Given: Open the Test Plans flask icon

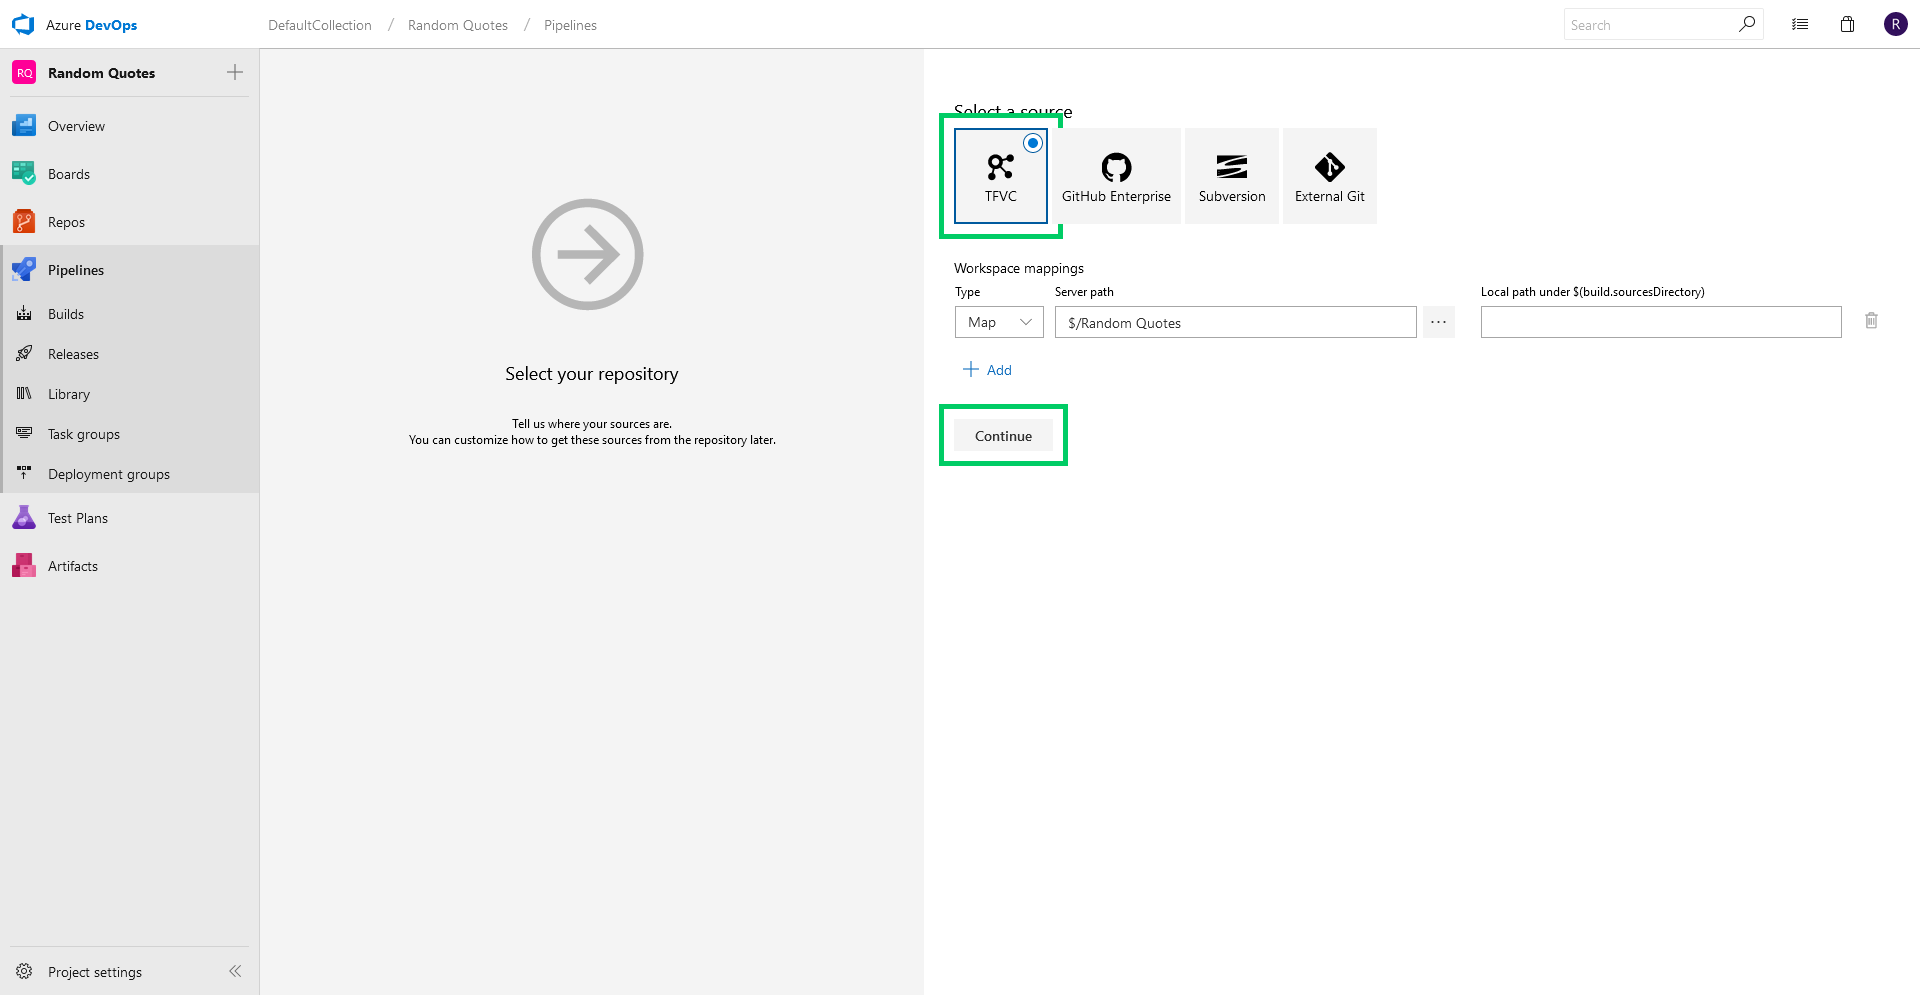Looking at the screenshot, I should (x=24, y=518).
